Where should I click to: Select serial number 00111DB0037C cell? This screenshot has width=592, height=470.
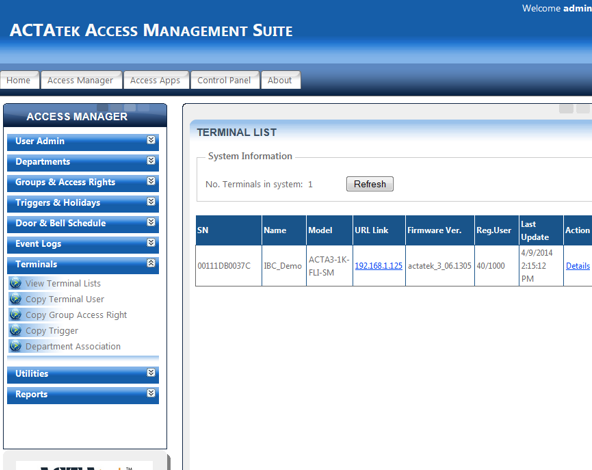[228, 266]
